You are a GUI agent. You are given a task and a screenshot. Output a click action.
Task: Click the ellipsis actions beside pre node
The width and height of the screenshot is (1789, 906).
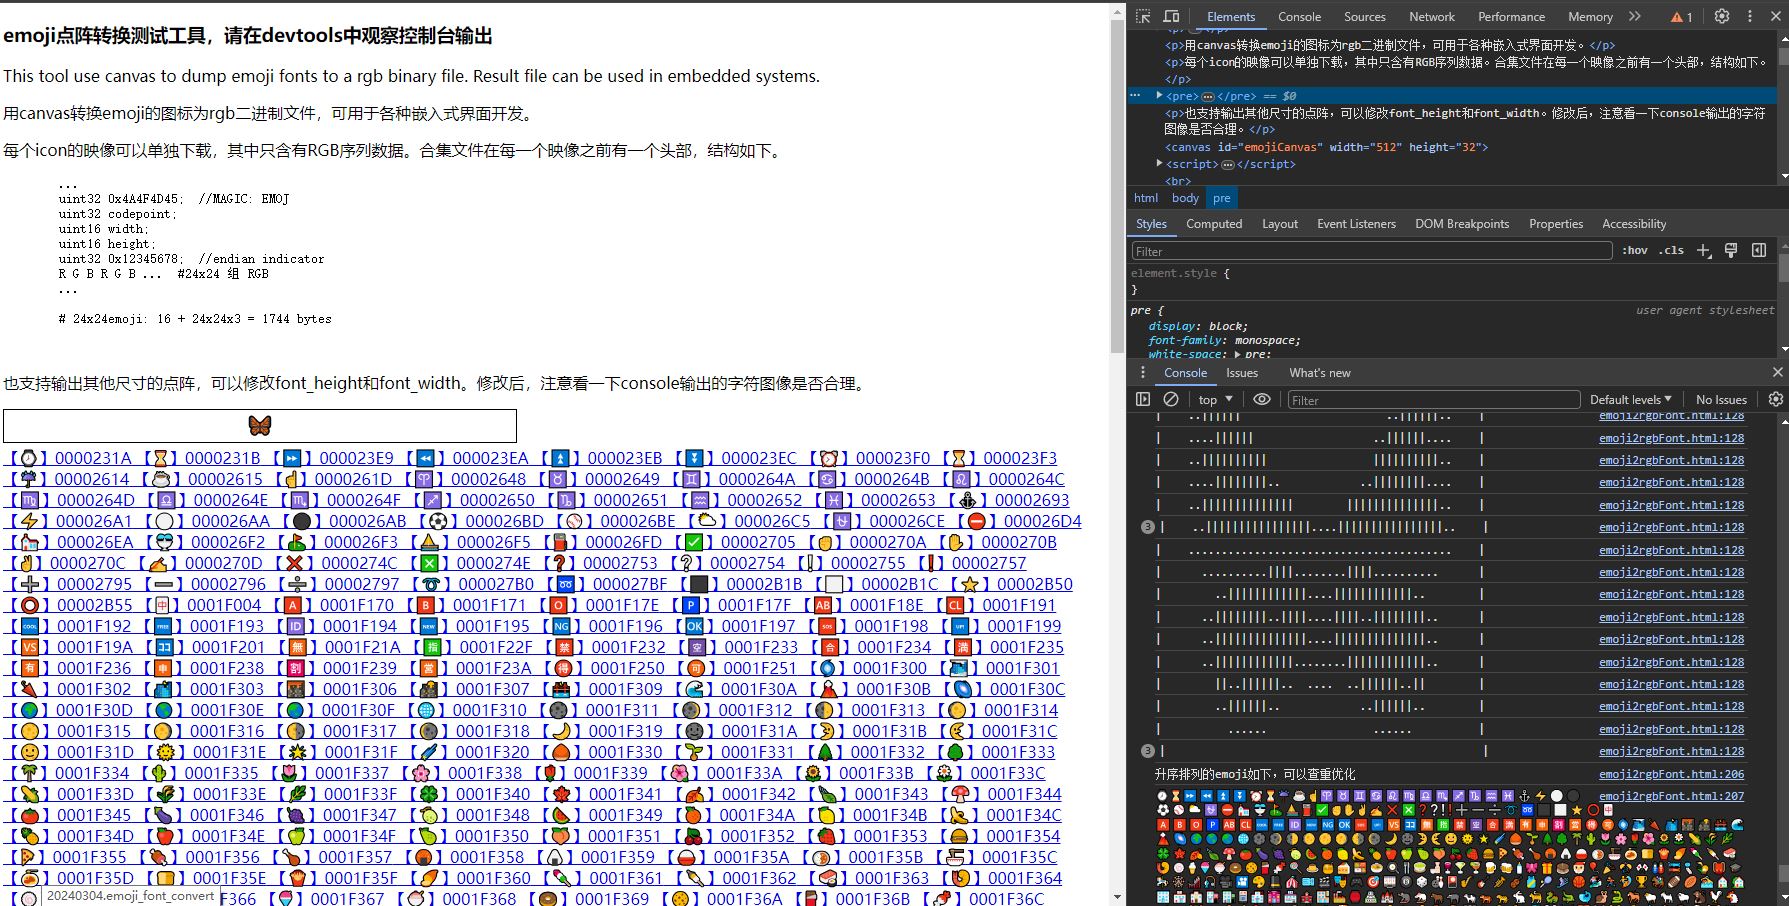click(x=1135, y=96)
